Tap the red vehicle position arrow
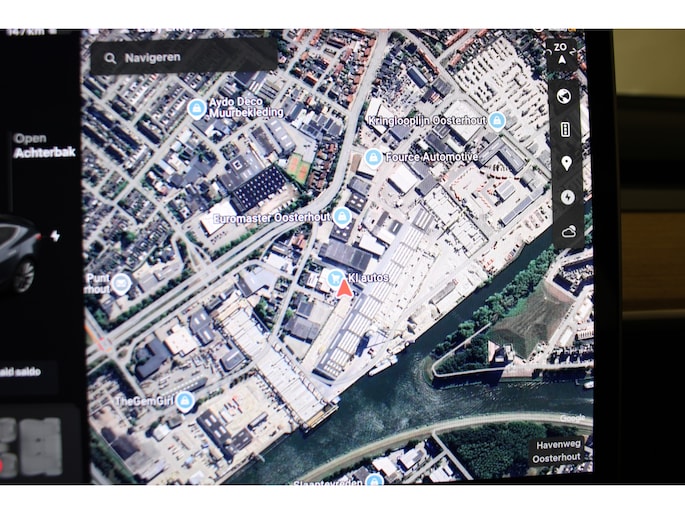685x514 pixels. point(345,290)
